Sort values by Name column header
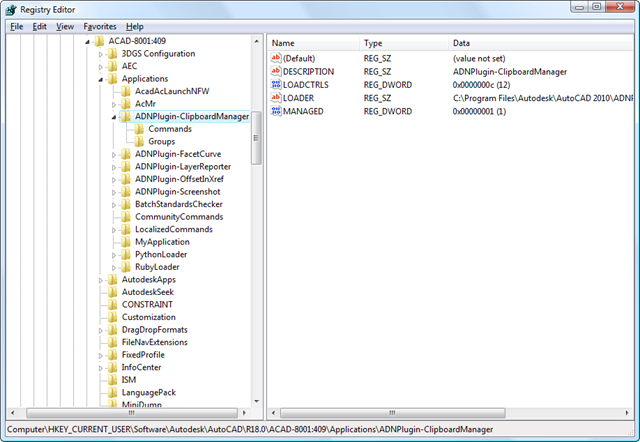Image resolution: width=640 pixels, height=442 pixels. [284, 43]
